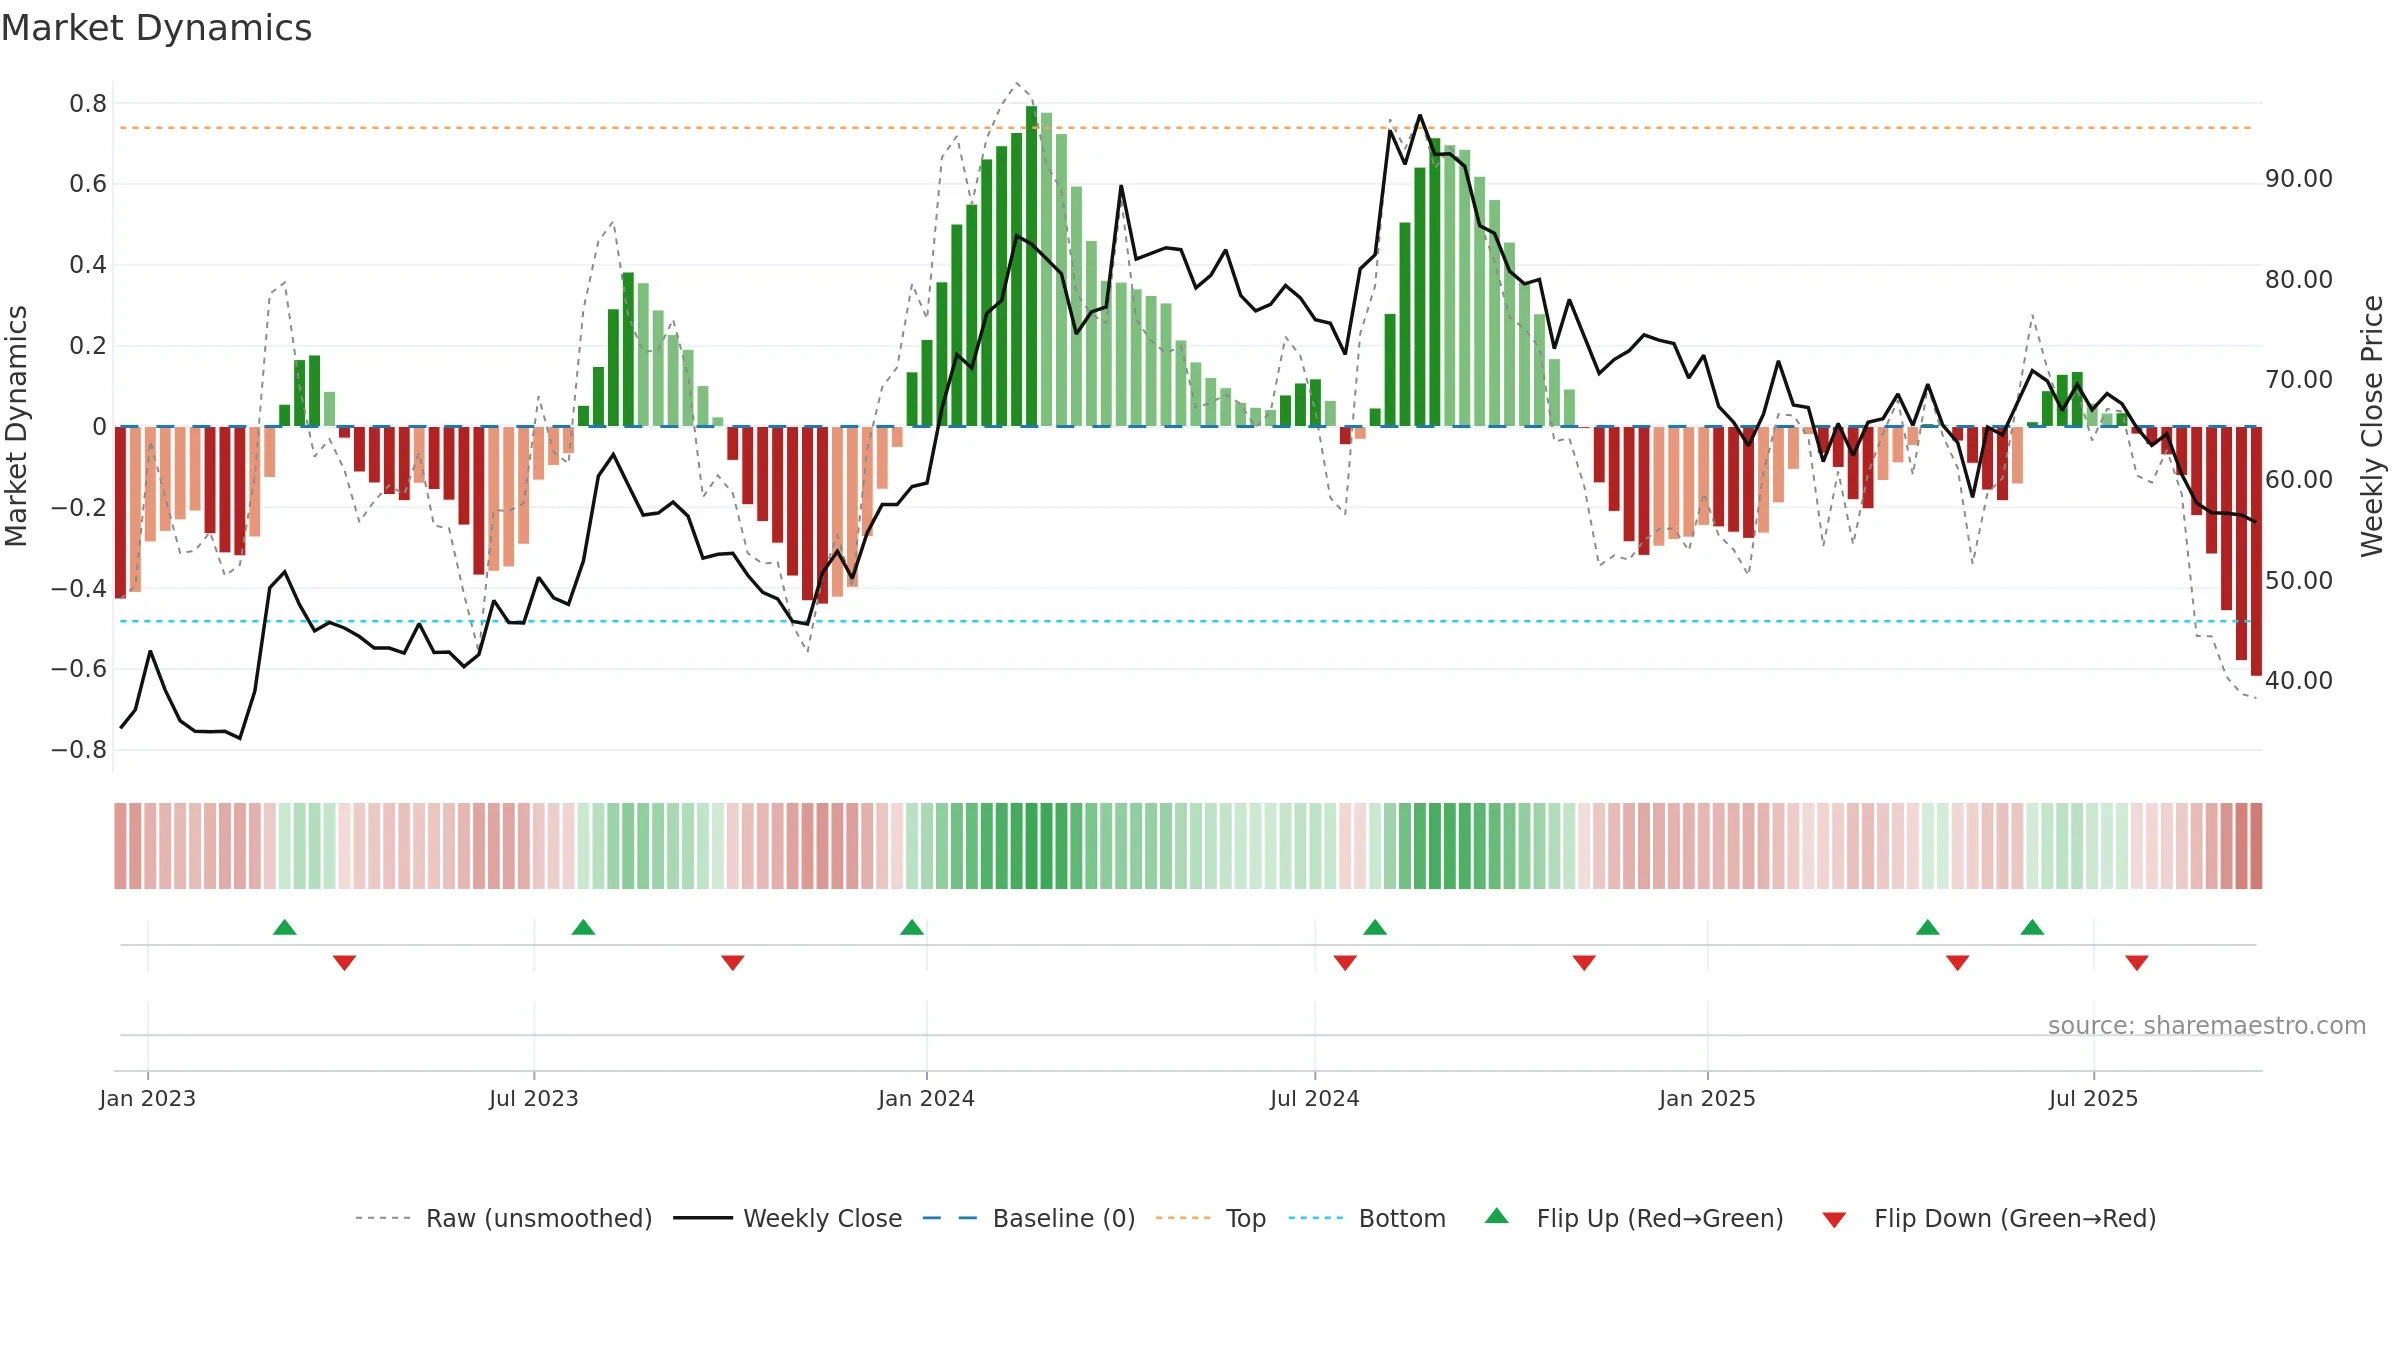Click the 90.00 price axis label

pyautogui.click(x=2299, y=179)
